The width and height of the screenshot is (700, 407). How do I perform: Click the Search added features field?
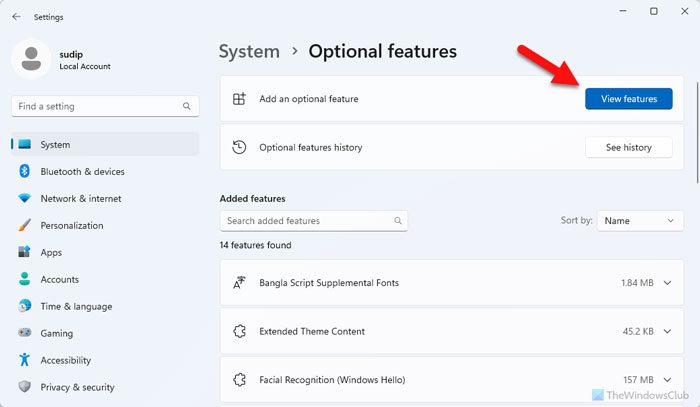(x=313, y=220)
